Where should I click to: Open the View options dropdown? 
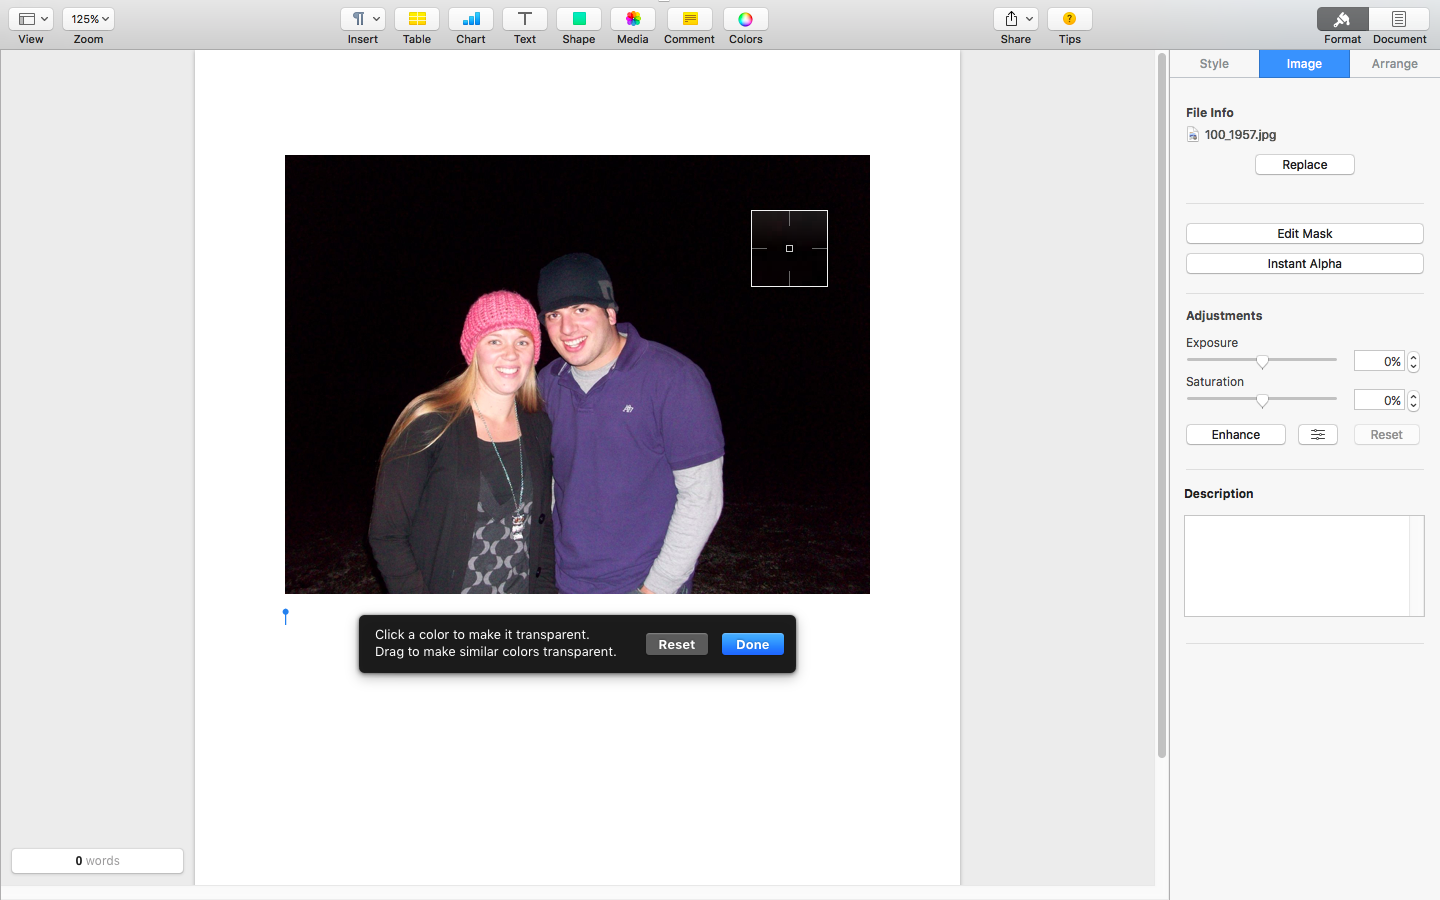30,18
